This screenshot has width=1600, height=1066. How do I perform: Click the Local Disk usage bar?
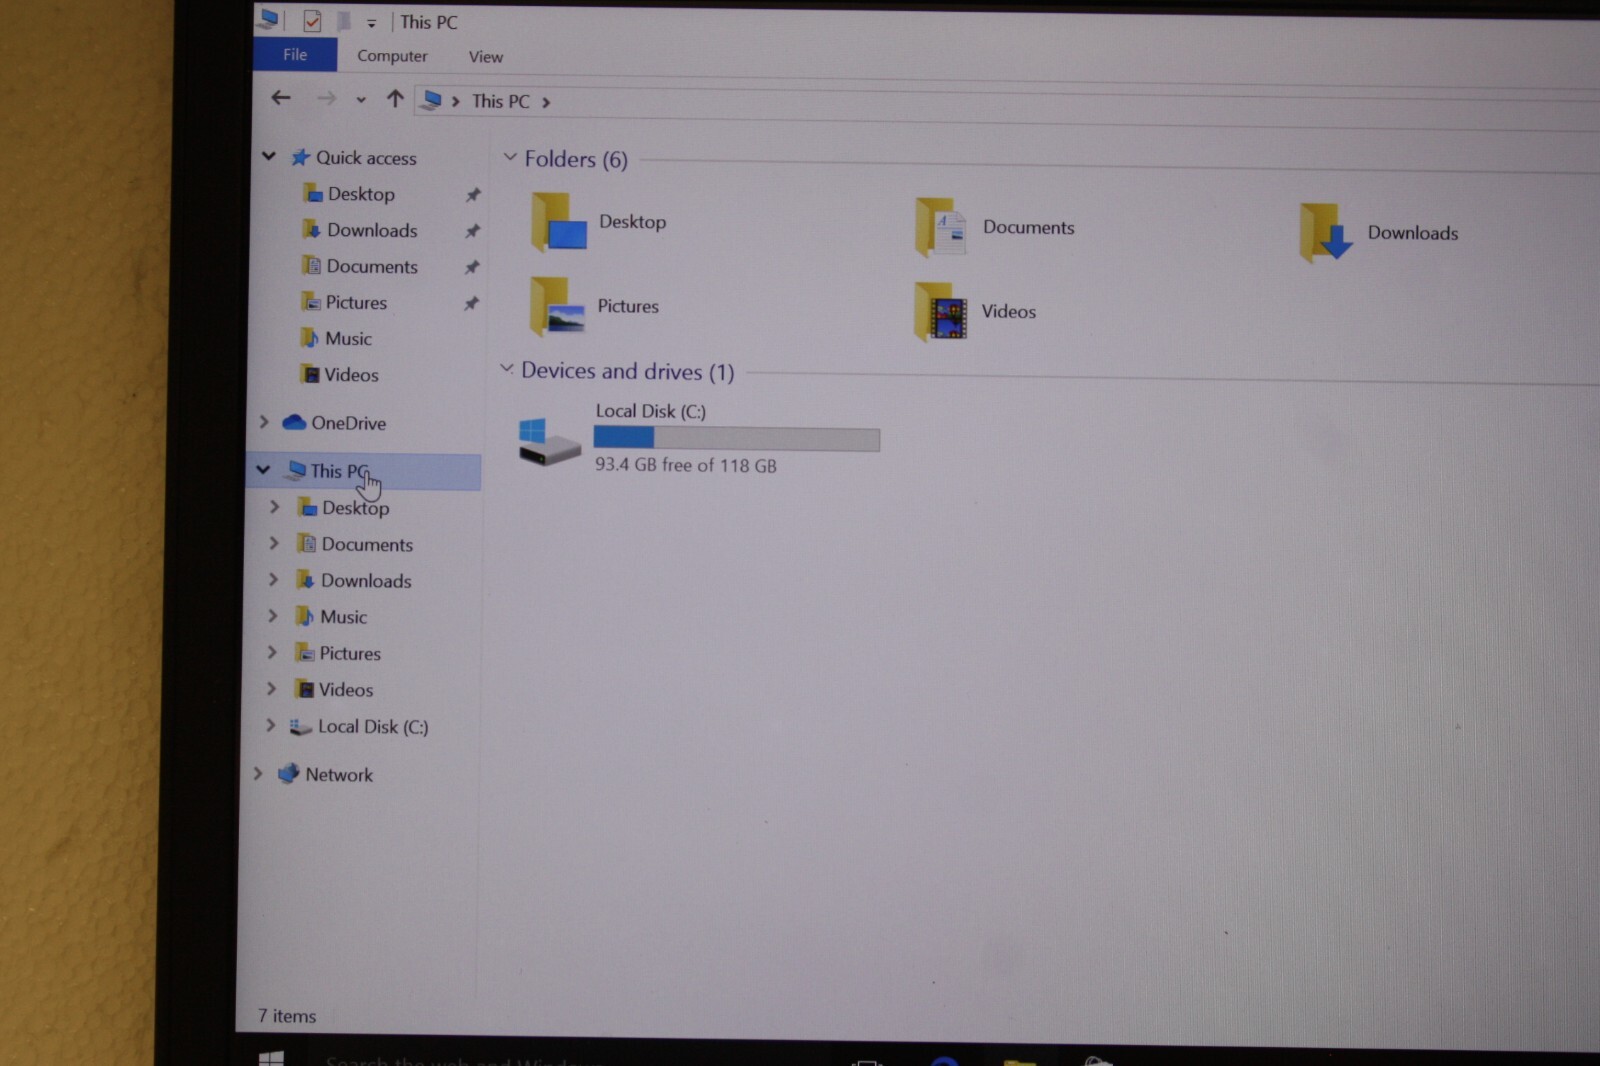[737, 438]
